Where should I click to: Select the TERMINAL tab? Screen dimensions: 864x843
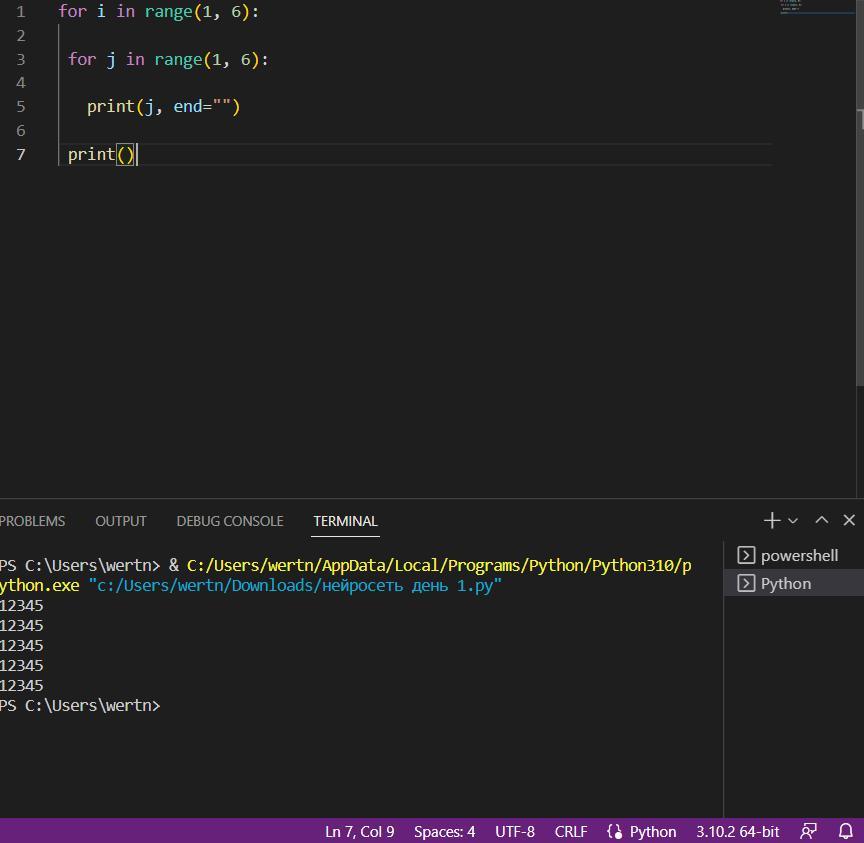click(345, 521)
